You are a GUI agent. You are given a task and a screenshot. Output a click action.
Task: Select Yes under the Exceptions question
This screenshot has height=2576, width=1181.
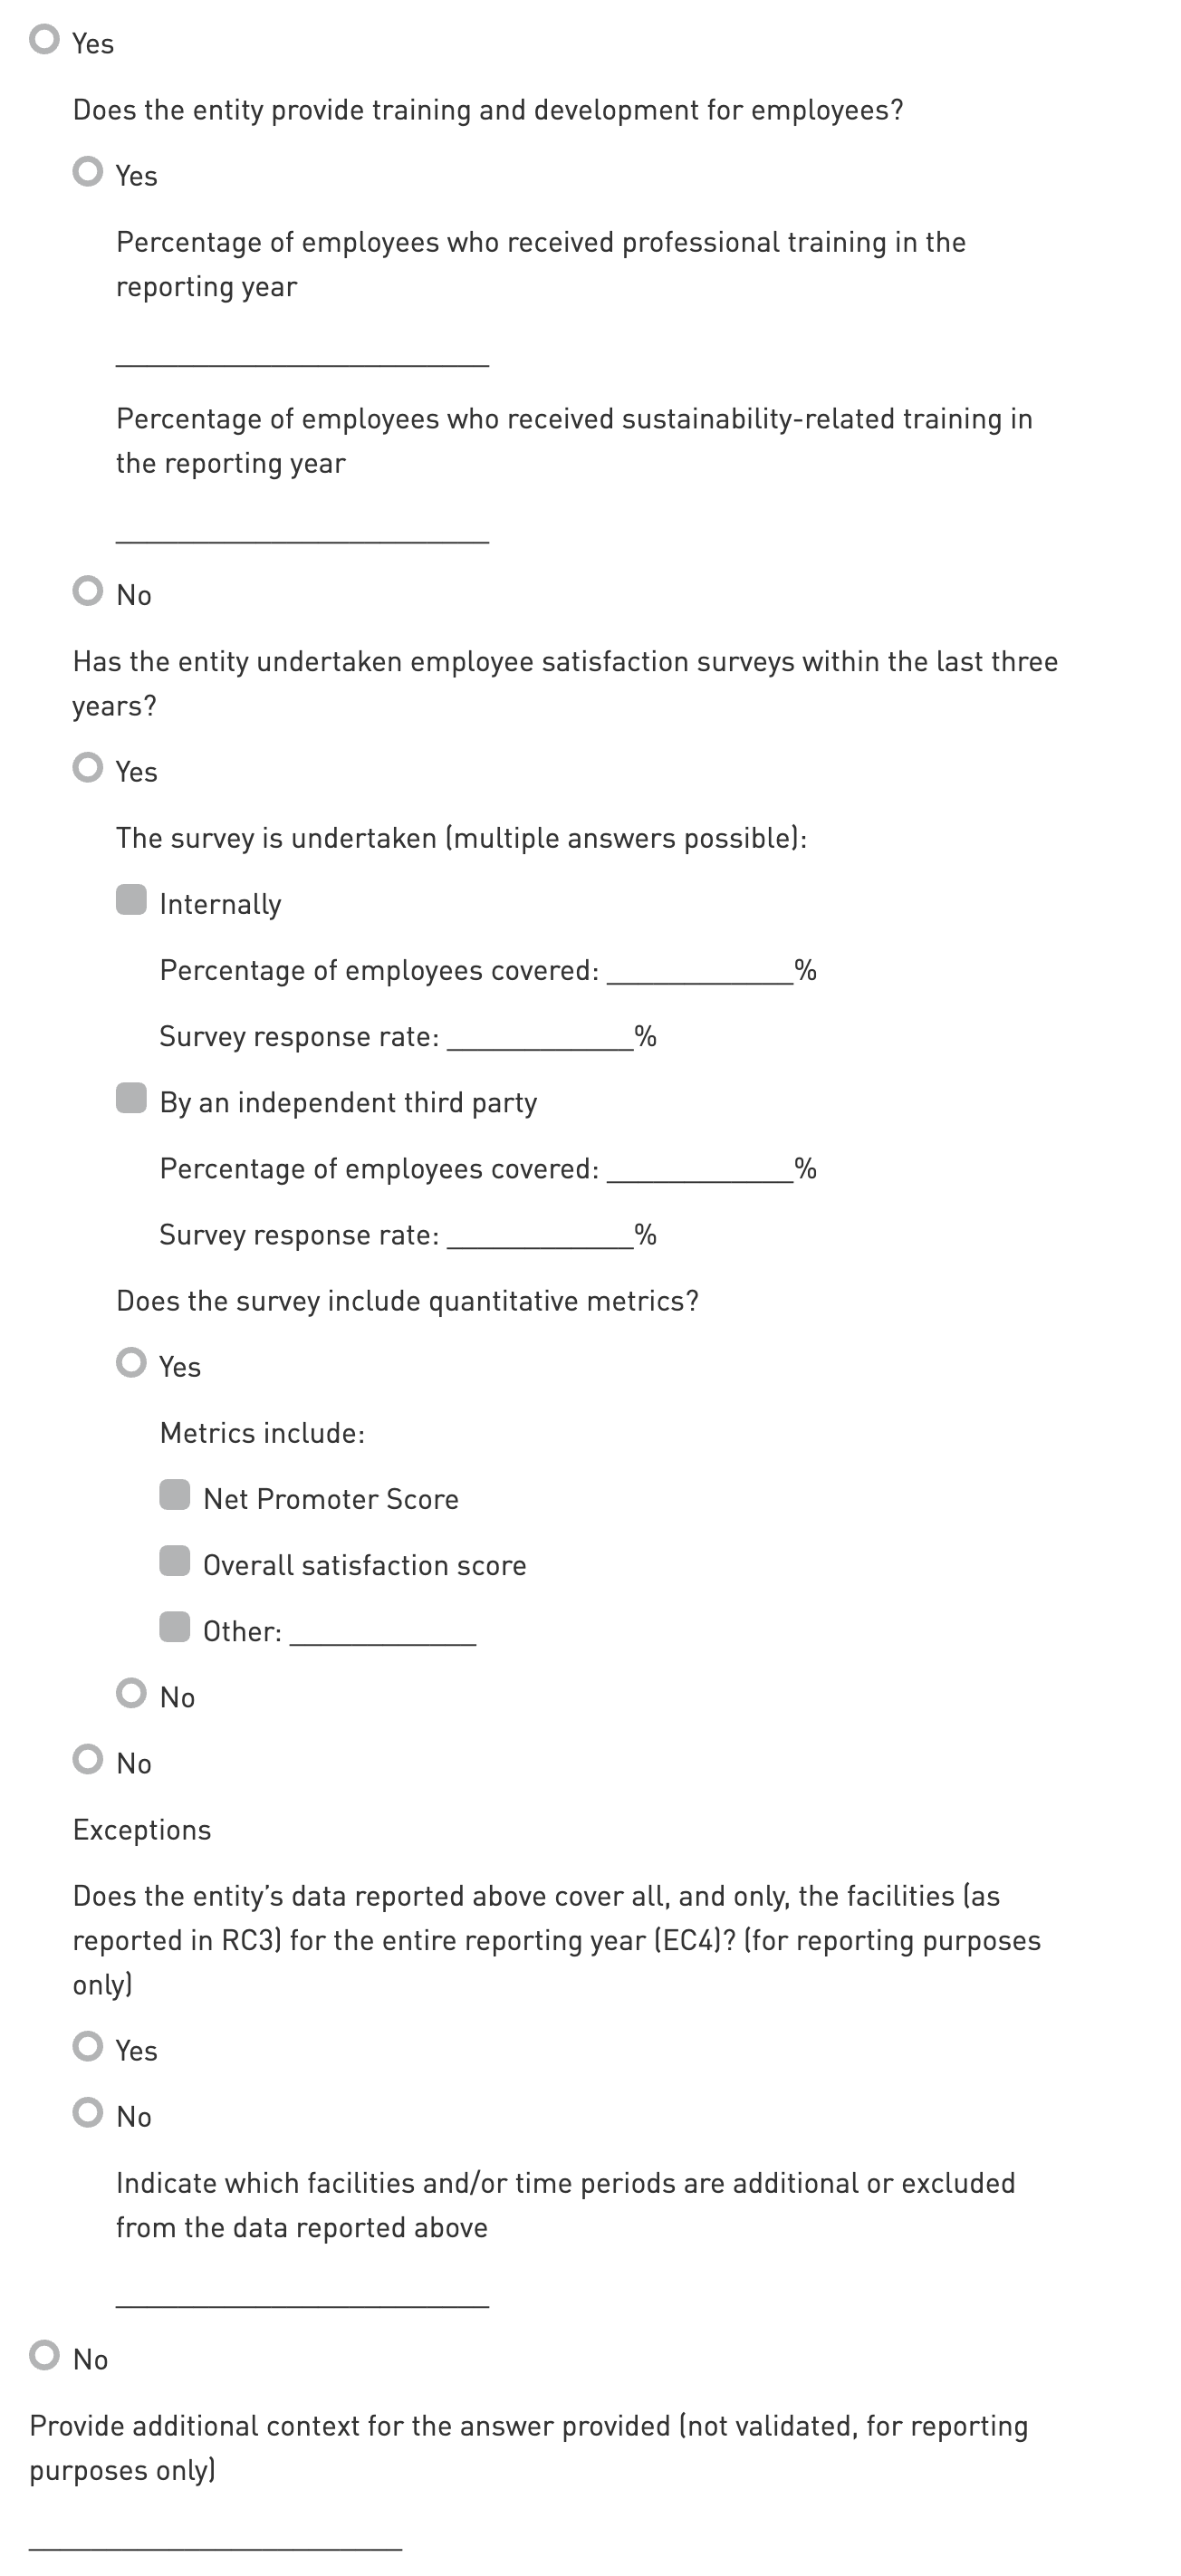pyautogui.click(x=88, y=2046)
